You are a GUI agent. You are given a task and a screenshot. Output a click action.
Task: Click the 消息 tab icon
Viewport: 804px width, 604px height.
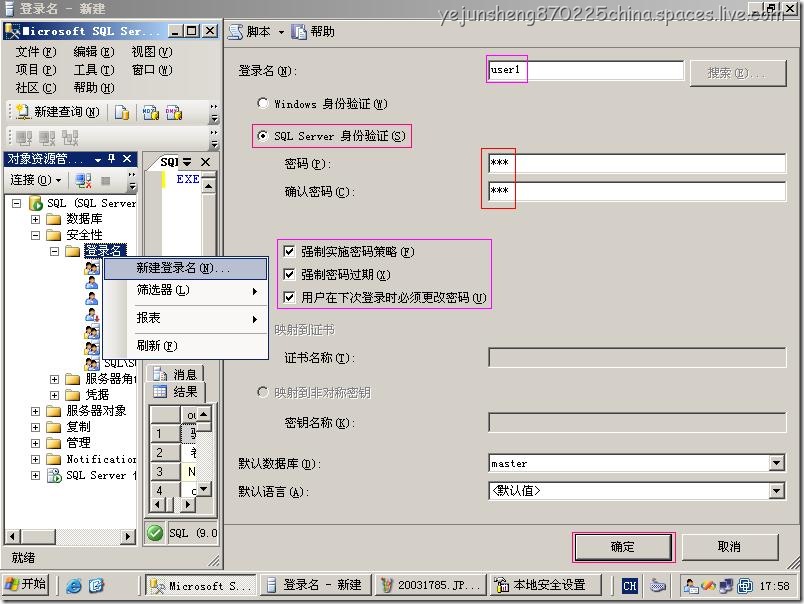160,375
